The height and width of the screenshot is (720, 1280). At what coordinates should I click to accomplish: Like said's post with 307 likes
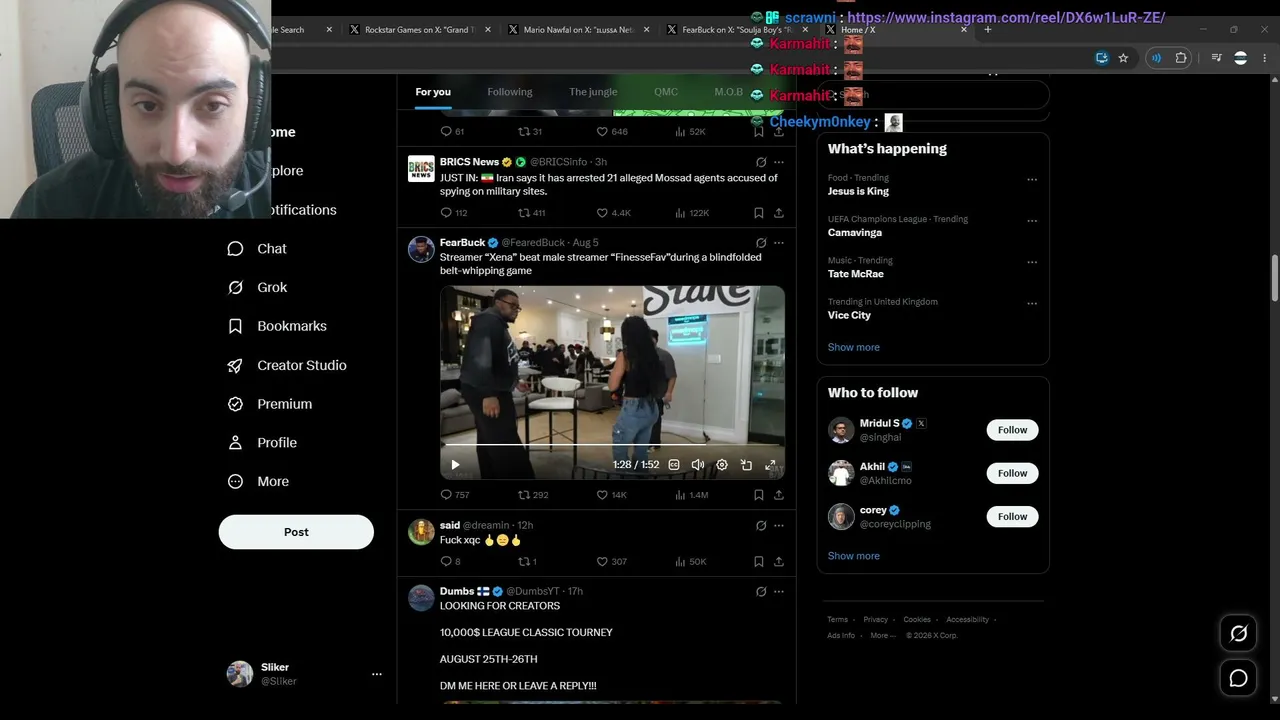[x=611, y=562]
